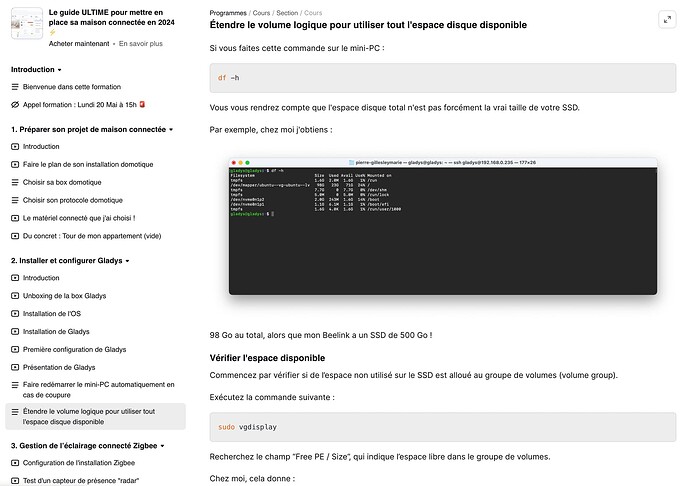690x486 pixels.
Task: Click video icon beside Faire le plan
Action: [x=15, y=165]
